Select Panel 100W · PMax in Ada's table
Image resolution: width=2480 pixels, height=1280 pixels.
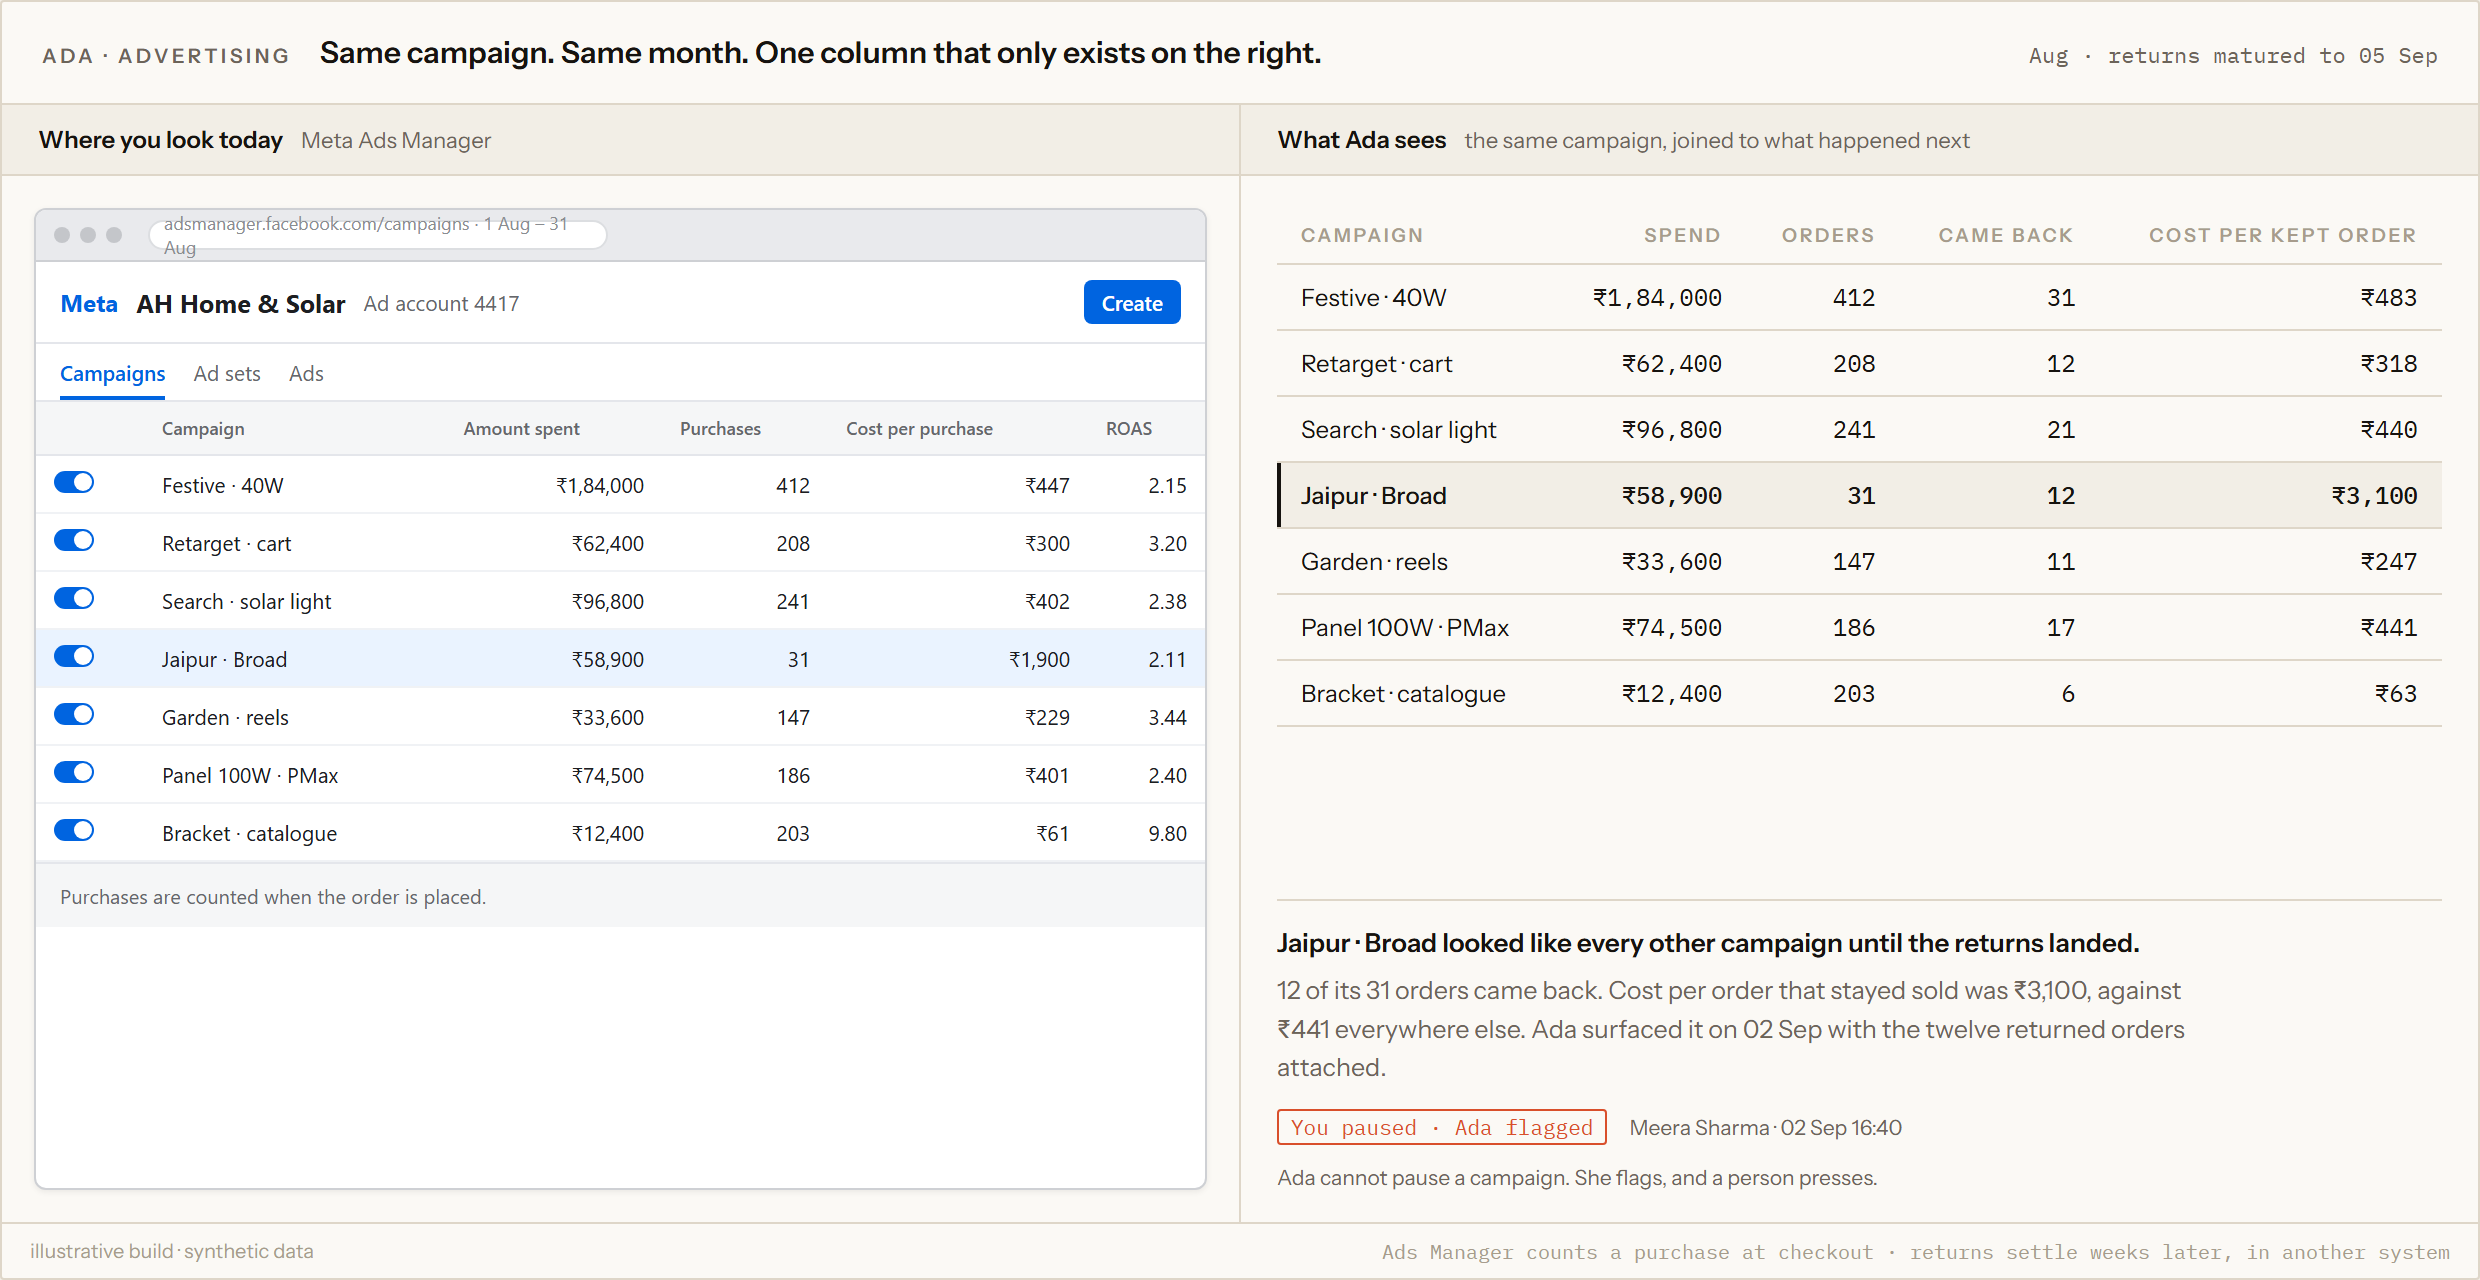coord(1405,628)
